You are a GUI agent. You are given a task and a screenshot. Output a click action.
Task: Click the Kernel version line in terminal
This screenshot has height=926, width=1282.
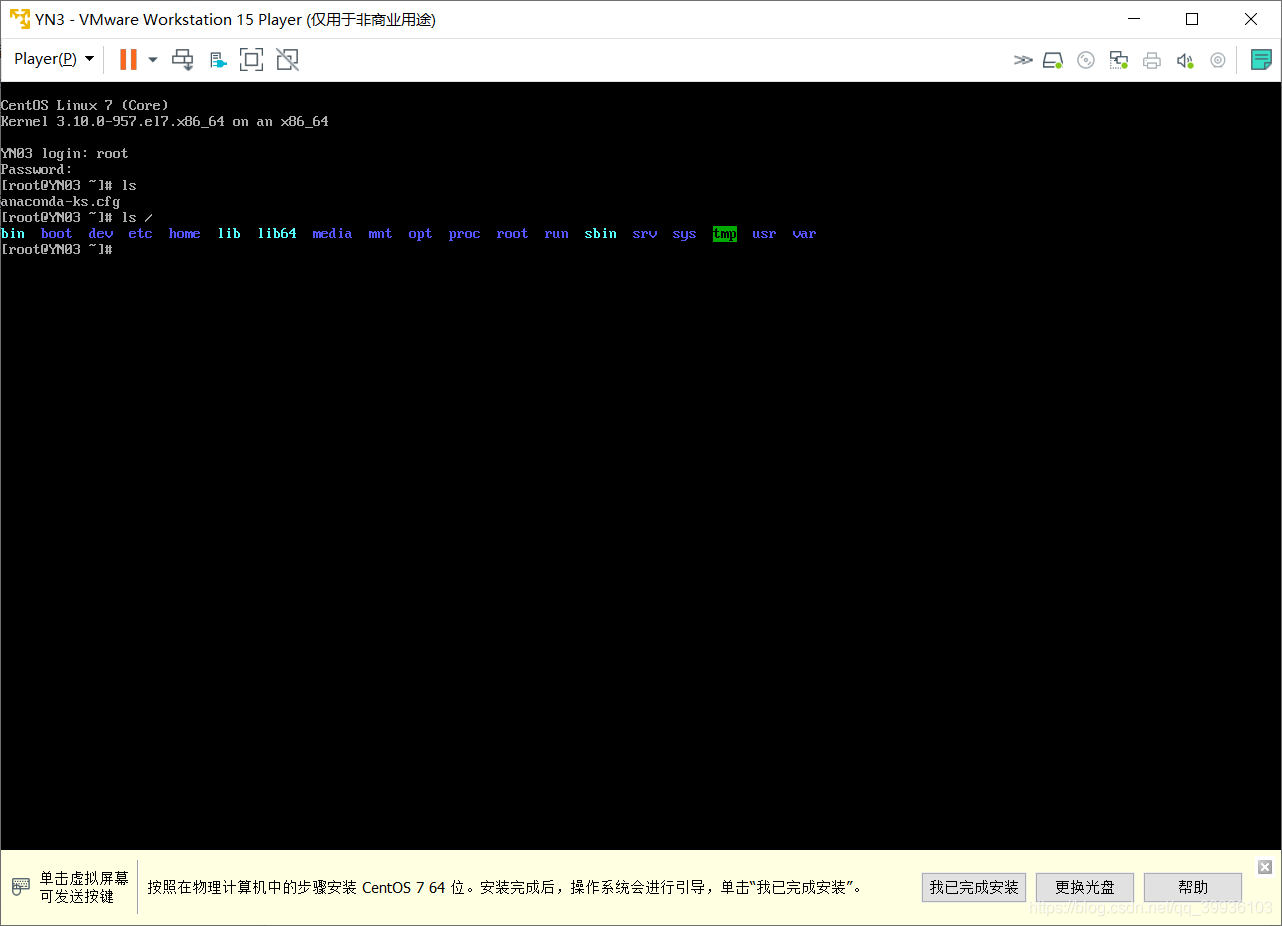tap(165, 121)
